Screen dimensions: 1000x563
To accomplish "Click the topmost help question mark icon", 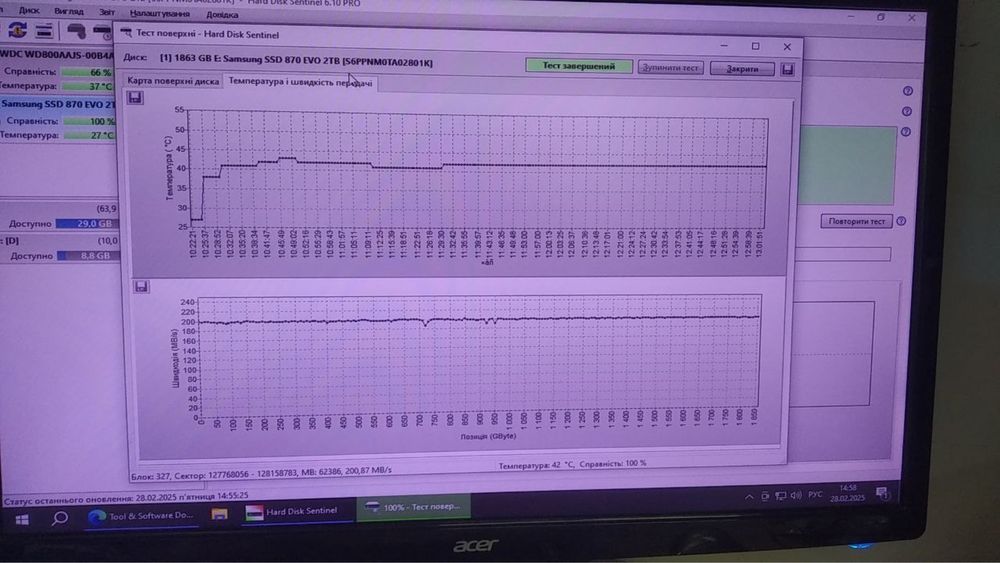I will pyautogui.click(x=908, y=91).
